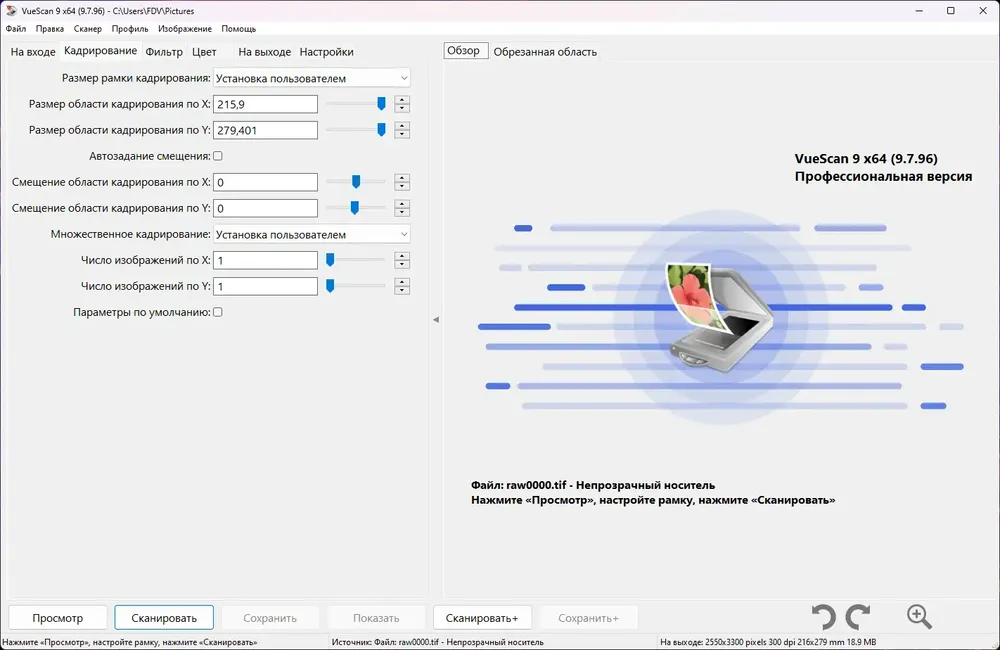Switch to Обрезанная область tab

click(x=545, y=52)
